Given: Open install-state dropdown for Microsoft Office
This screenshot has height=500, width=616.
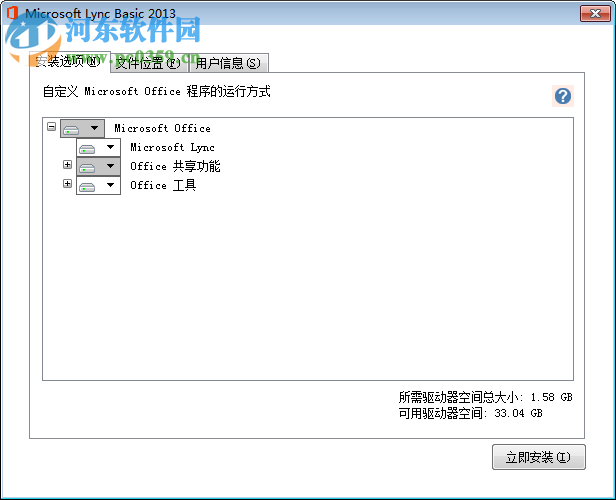Looking at the screenshot, I should [82, 128].
